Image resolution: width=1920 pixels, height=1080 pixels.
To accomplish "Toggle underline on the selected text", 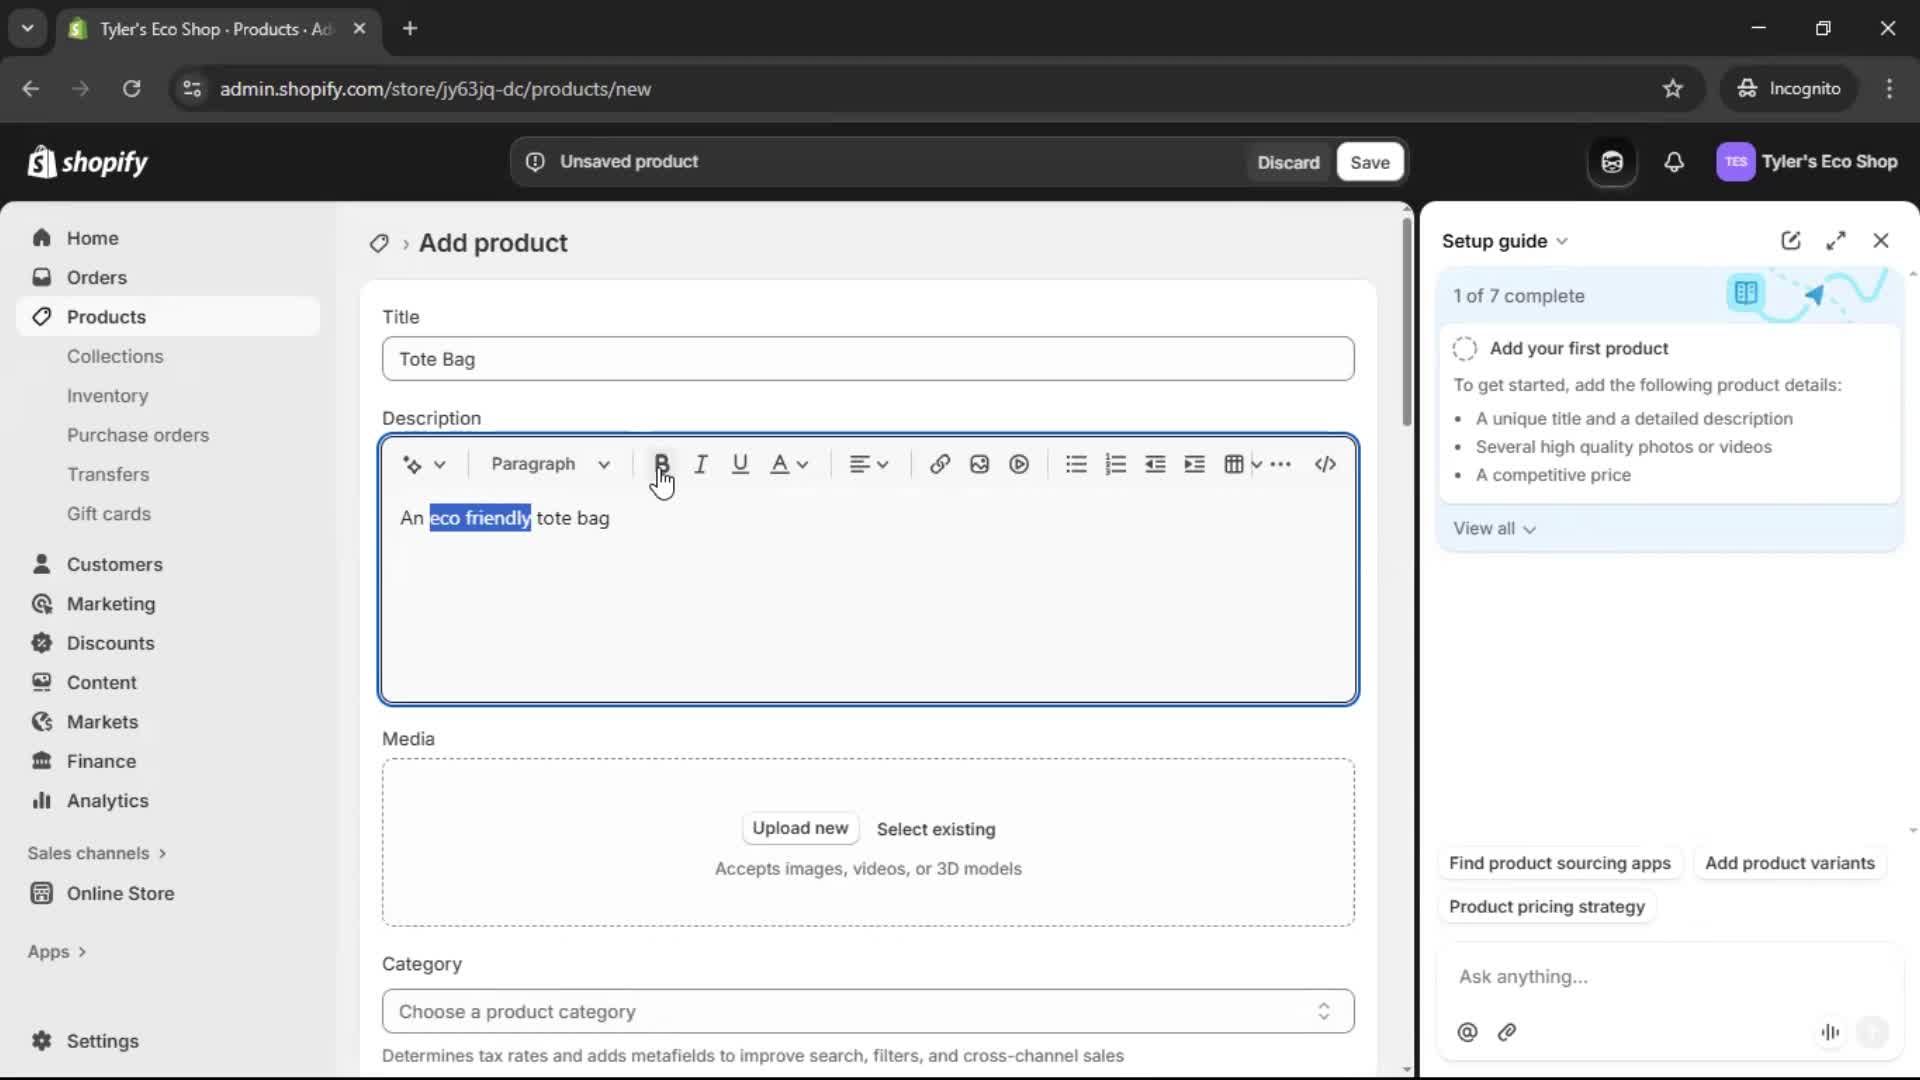I will point(740,464).
